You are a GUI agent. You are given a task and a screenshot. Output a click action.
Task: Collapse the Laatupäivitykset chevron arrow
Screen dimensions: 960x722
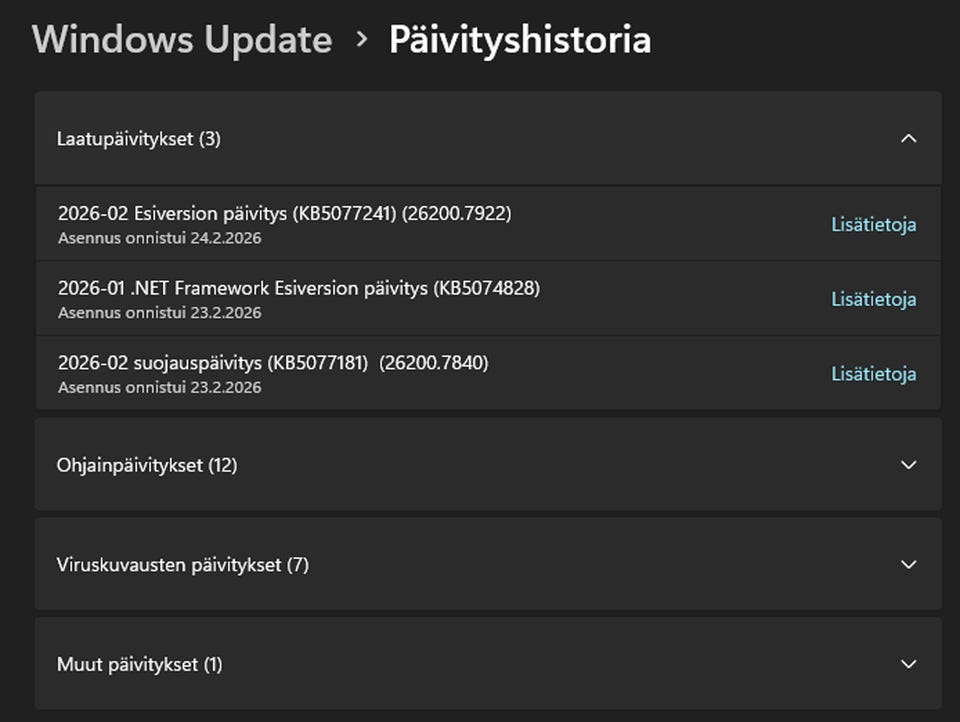click(908, 139)
